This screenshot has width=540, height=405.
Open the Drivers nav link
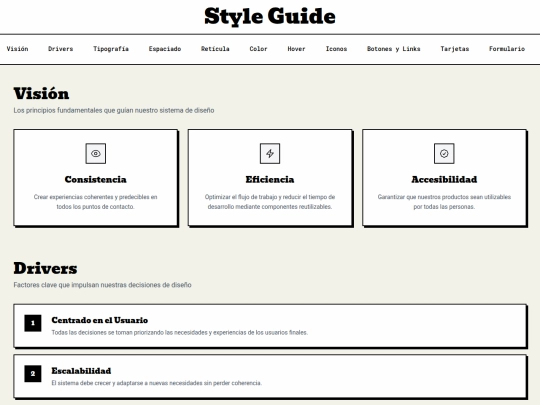61,49
